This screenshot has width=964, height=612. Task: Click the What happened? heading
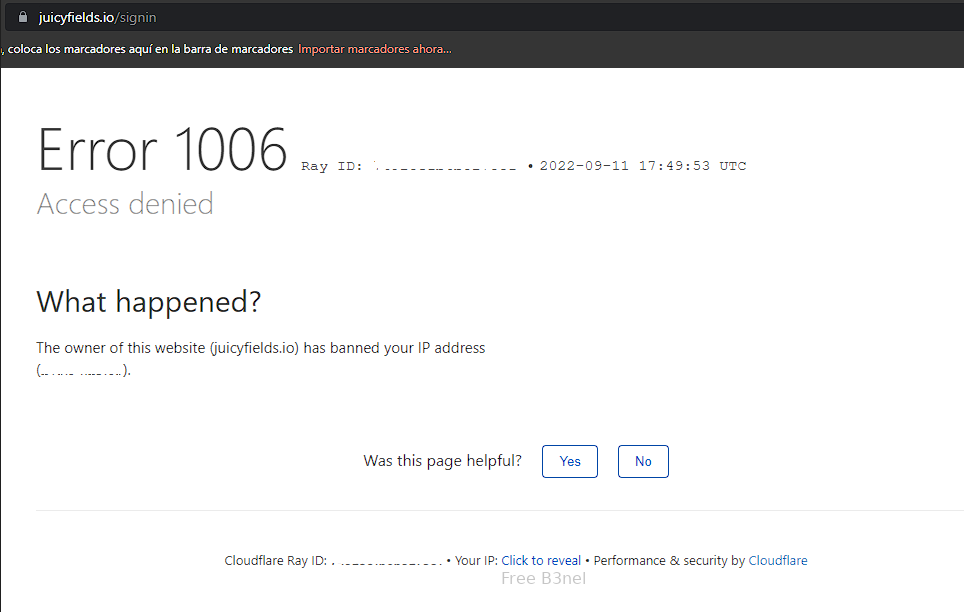click(x=149, y=302)
